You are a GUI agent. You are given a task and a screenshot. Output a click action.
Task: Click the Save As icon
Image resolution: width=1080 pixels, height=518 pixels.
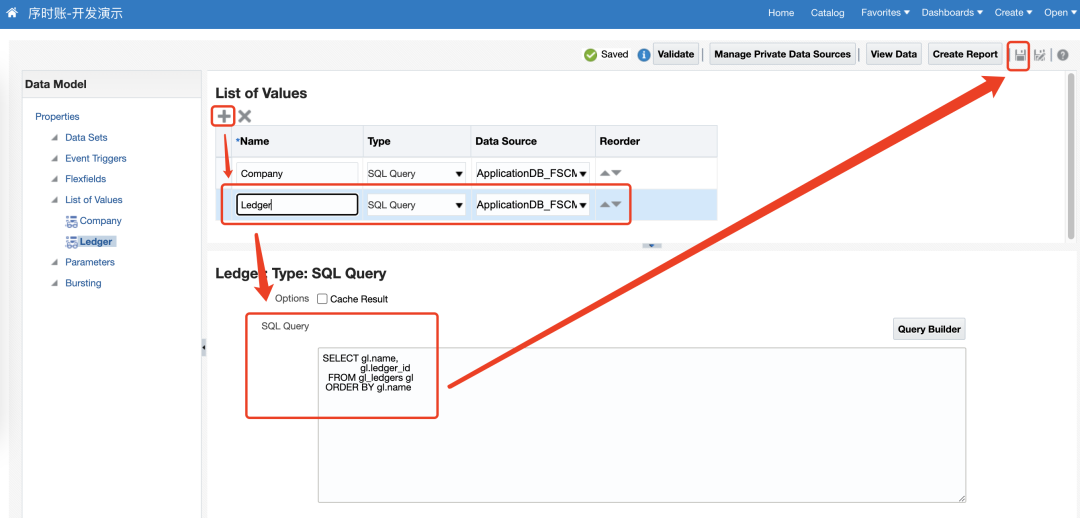(x=1040, y=54)
